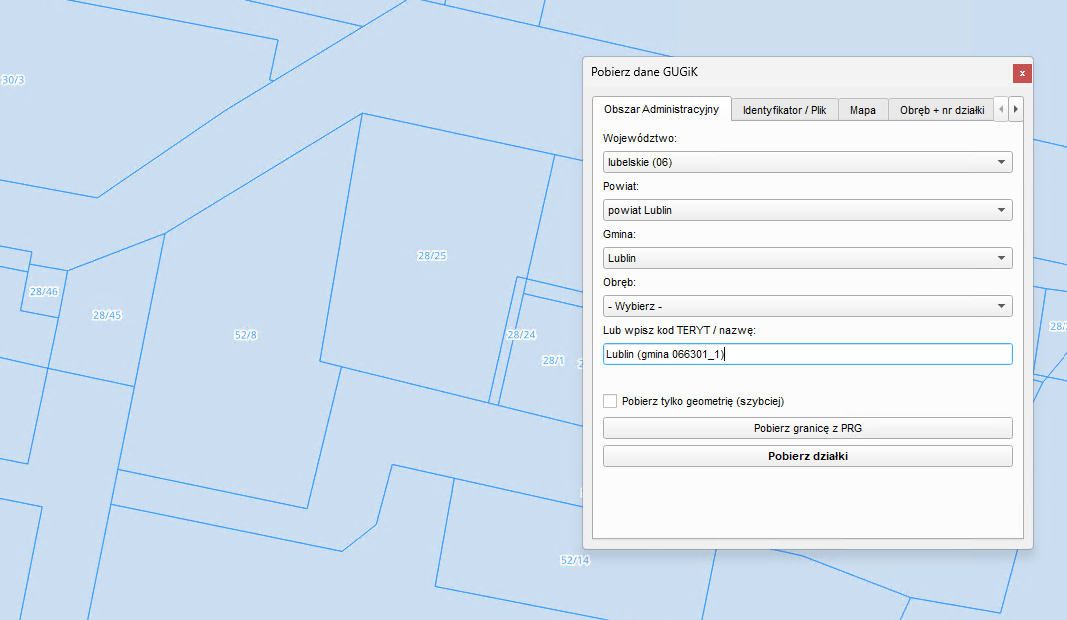The height and width of the screenshot is (620, 1067).
Task: Open the Powiat dropdown showing powiat Lublin
Action: pyautogui.click(x=807, y=210)
